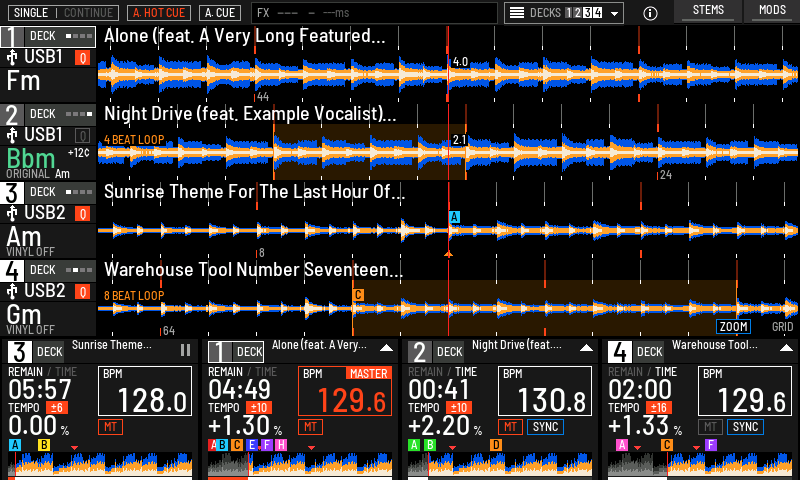Viewport: 800px width, 480px height.
Task: Tap the pause icon on deck 3 panel
Action: pyautogui.click(x=185, y=350)
